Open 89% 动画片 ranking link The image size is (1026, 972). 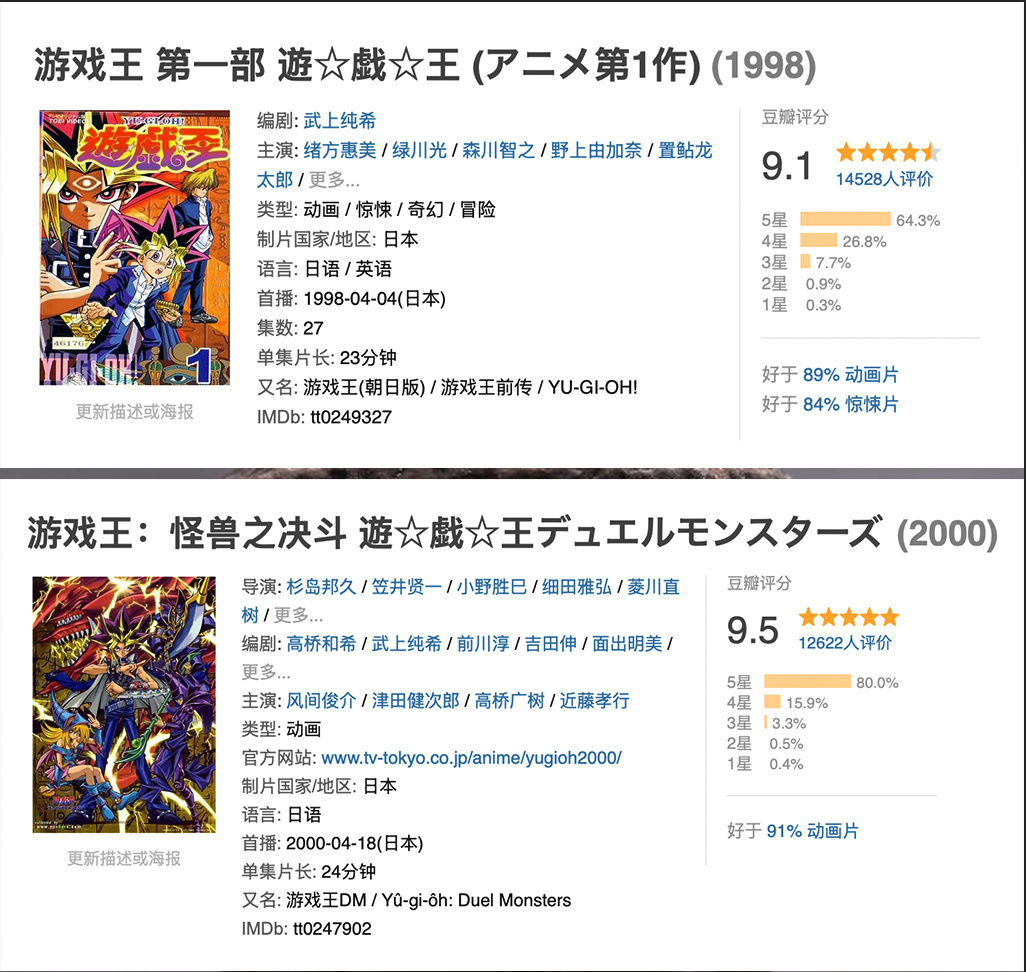[850, 375]
